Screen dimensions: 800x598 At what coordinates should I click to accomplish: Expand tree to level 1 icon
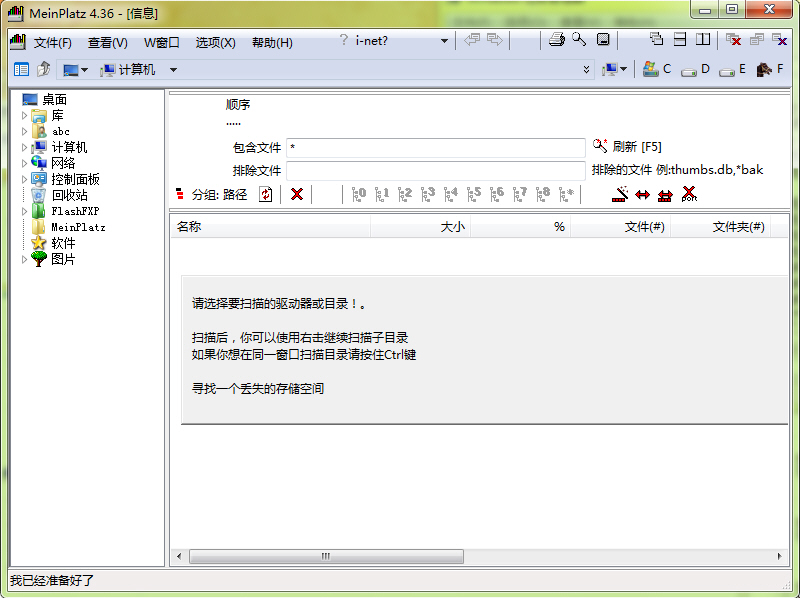coord(382,194)
